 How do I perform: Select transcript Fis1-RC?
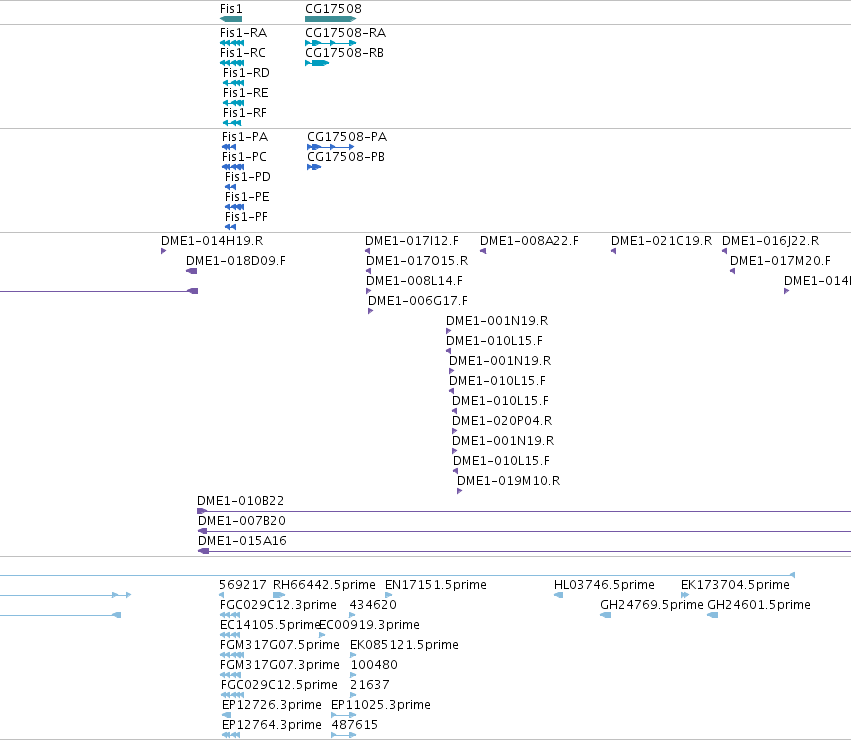point(243,53)
